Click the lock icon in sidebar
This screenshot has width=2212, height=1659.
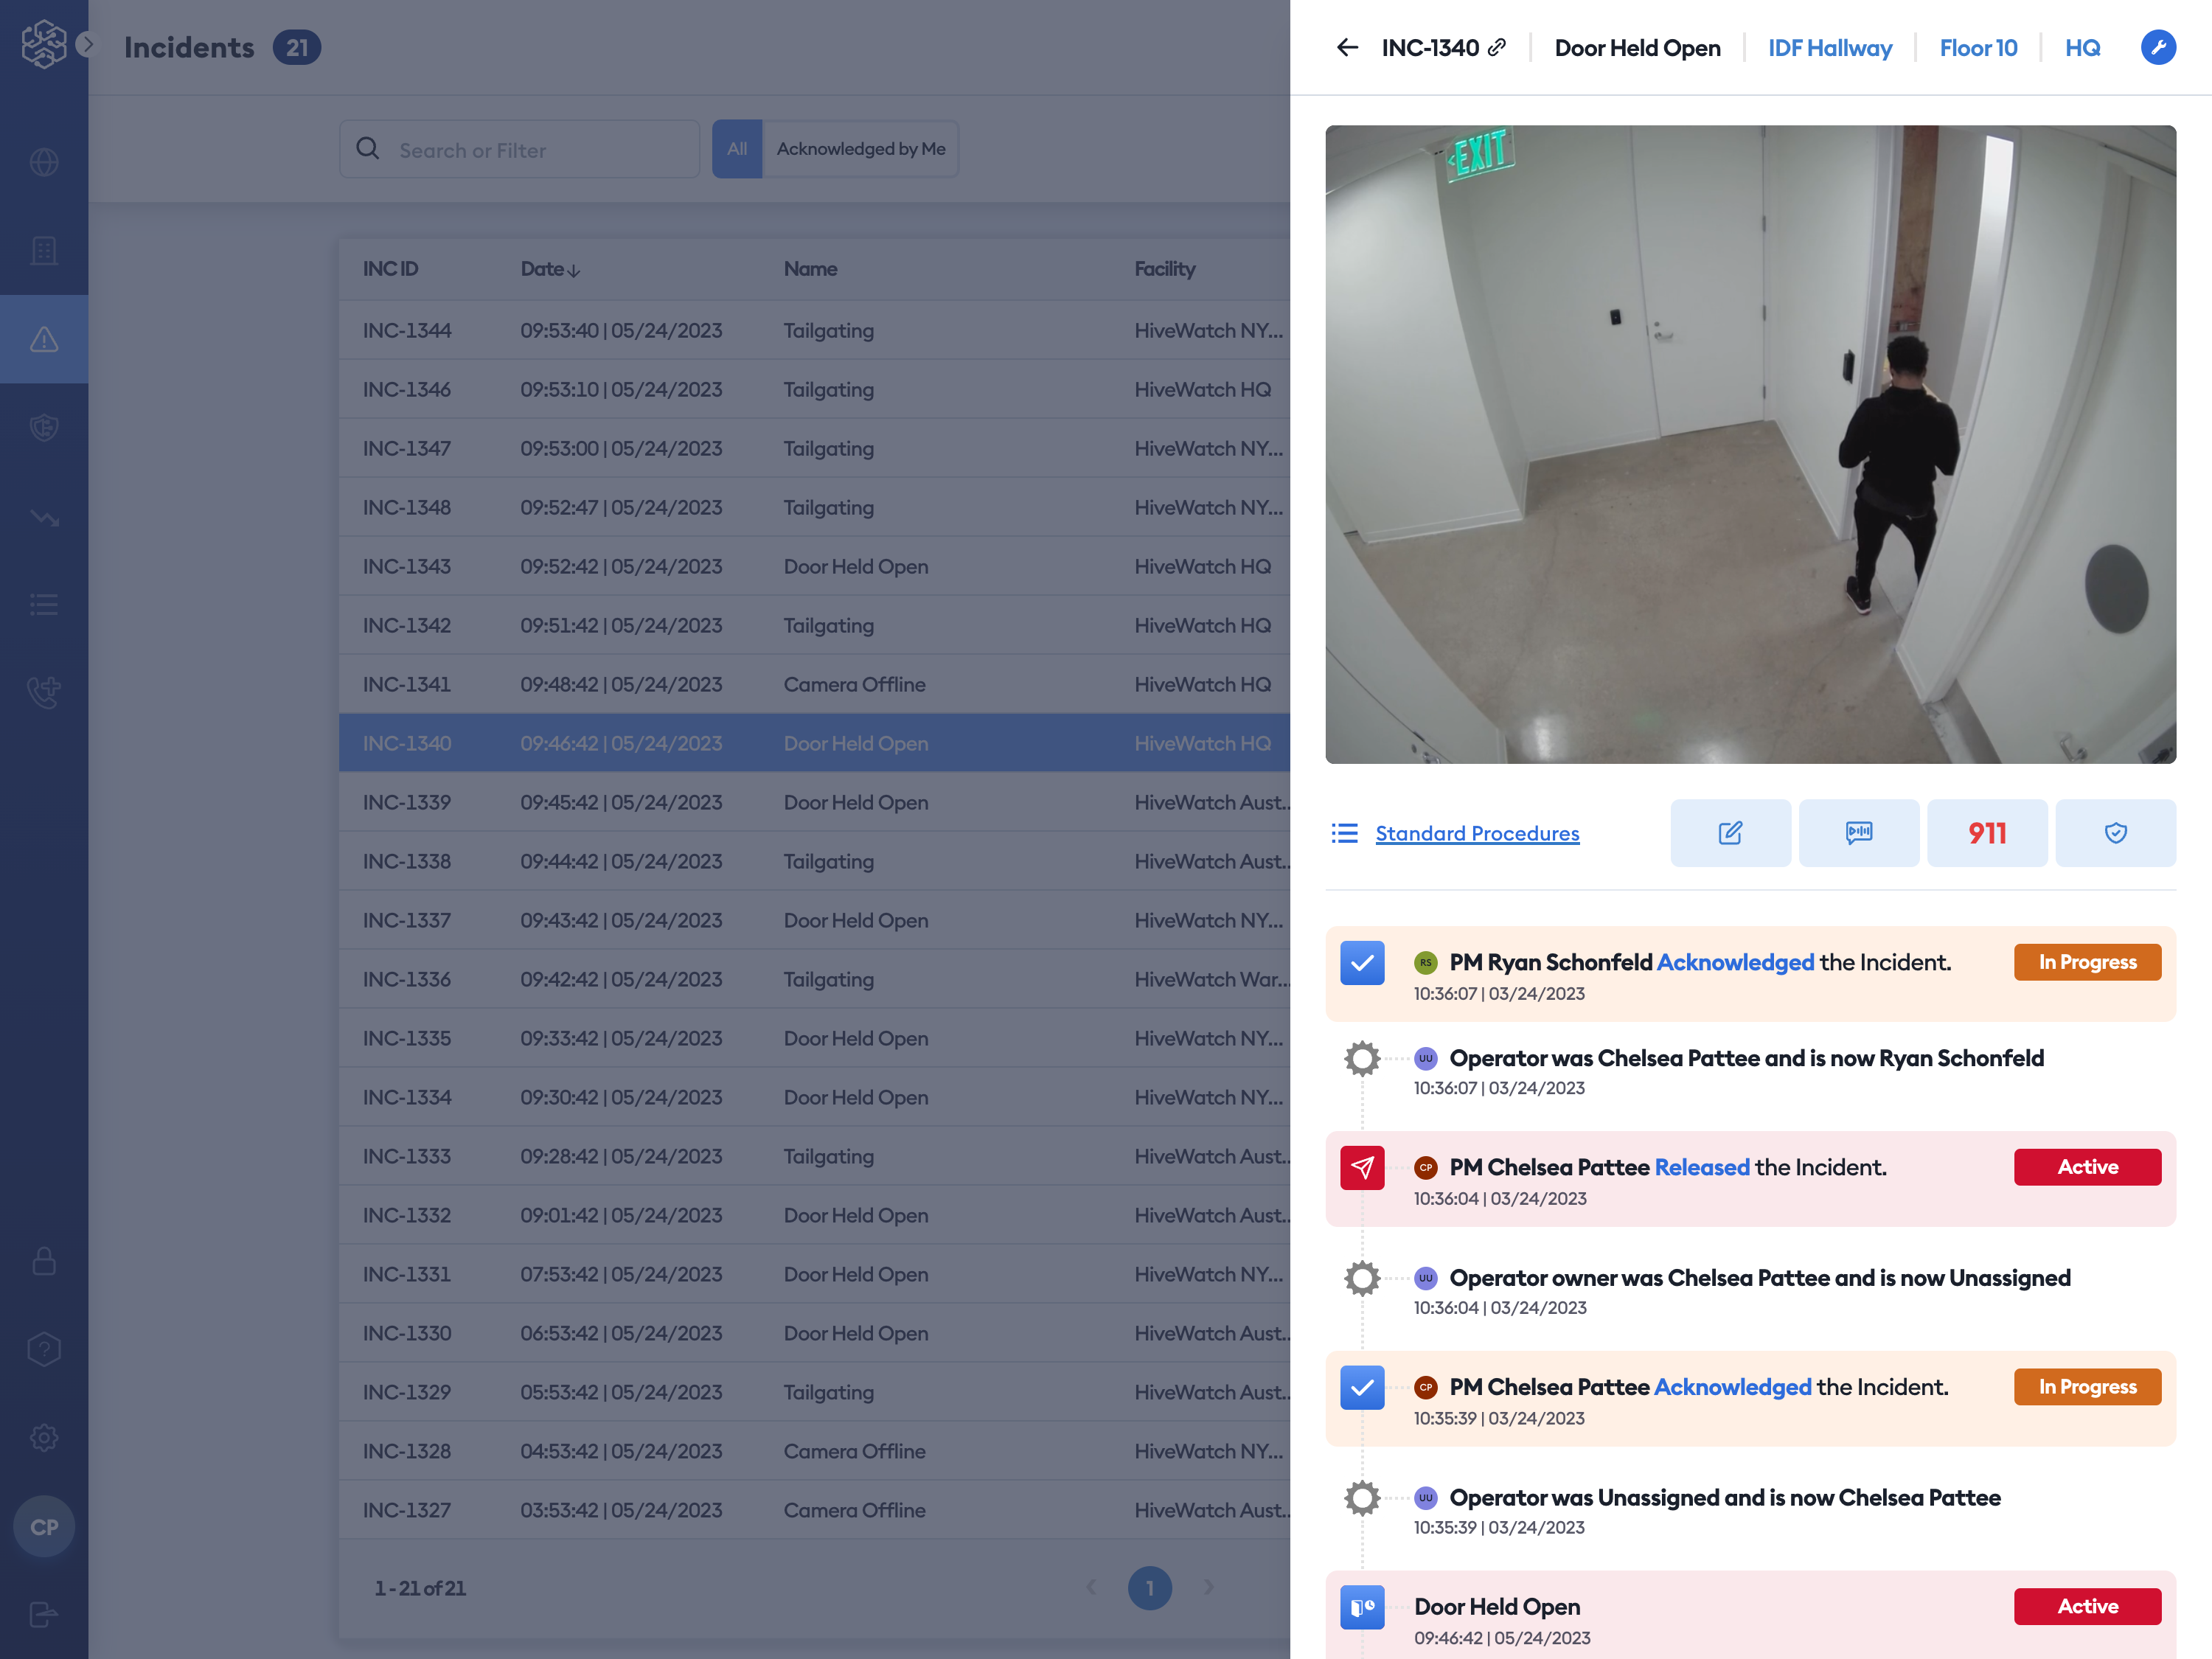pyautogui.click(x=44, y=1261)
